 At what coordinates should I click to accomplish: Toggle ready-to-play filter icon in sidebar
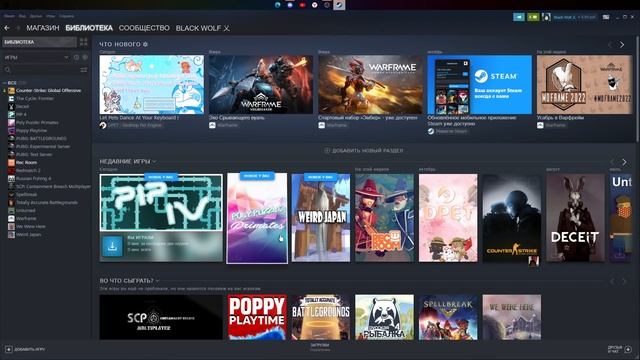click(85, 58)
